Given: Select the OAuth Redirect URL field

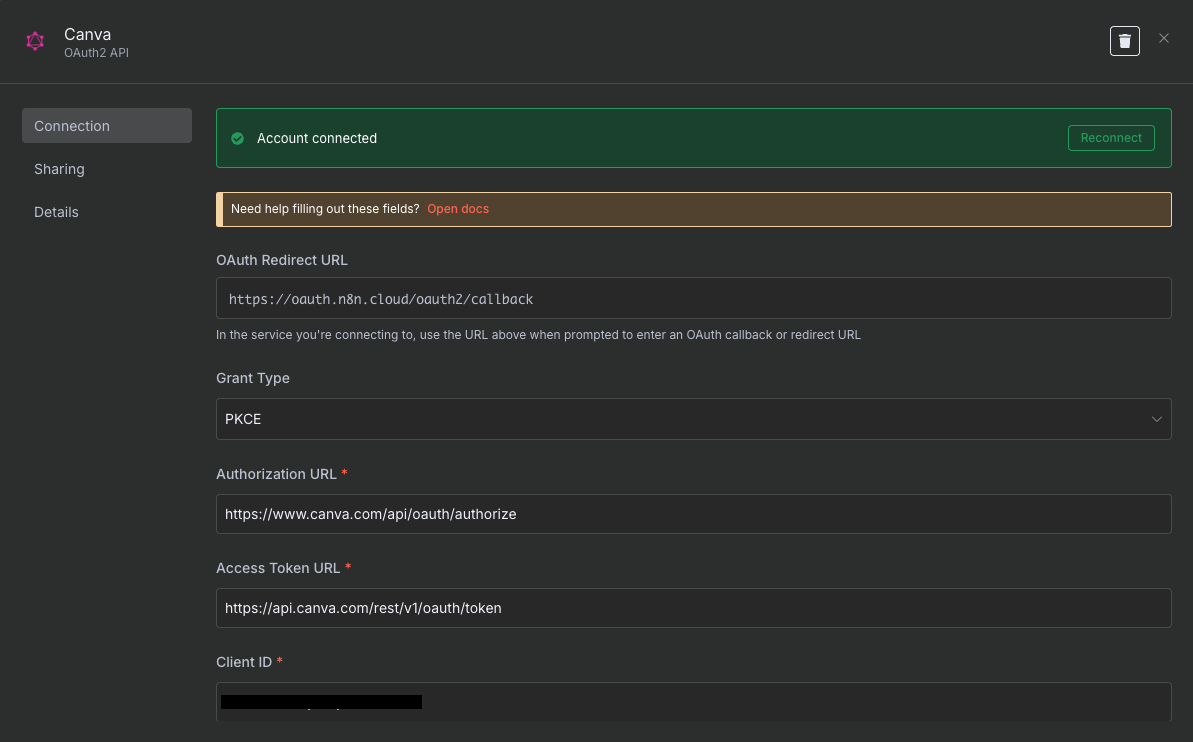Looking at the screenshot, I should click(693, 298).
